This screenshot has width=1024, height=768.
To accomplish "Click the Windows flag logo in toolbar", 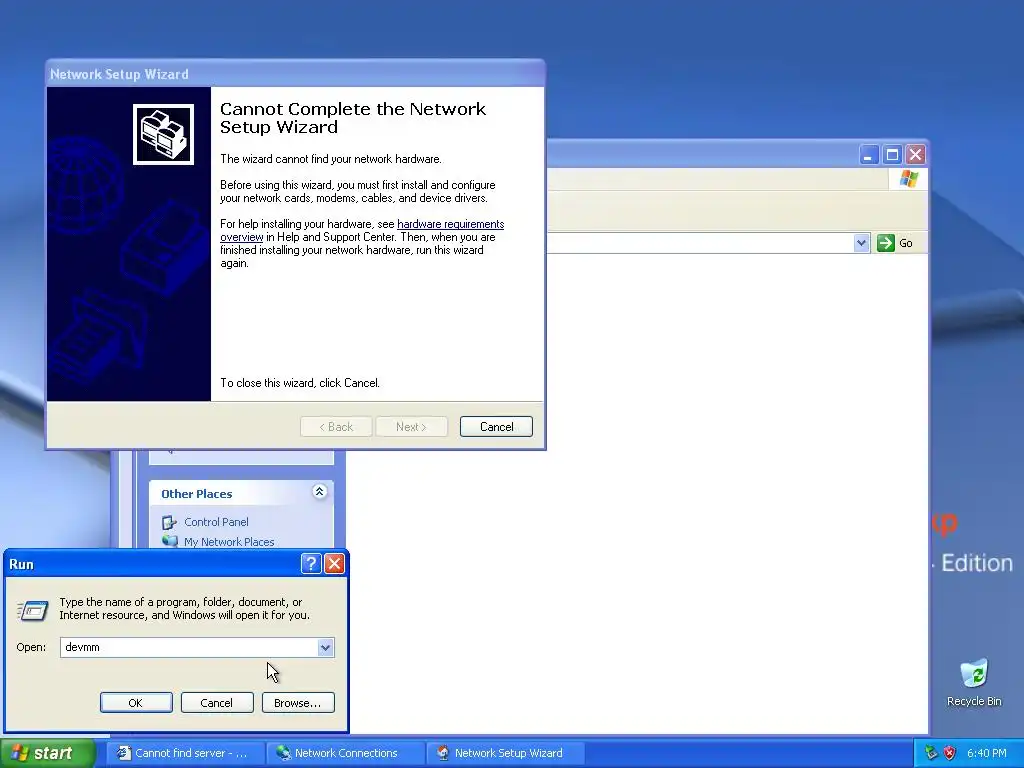I will click(x=908, y=179).
